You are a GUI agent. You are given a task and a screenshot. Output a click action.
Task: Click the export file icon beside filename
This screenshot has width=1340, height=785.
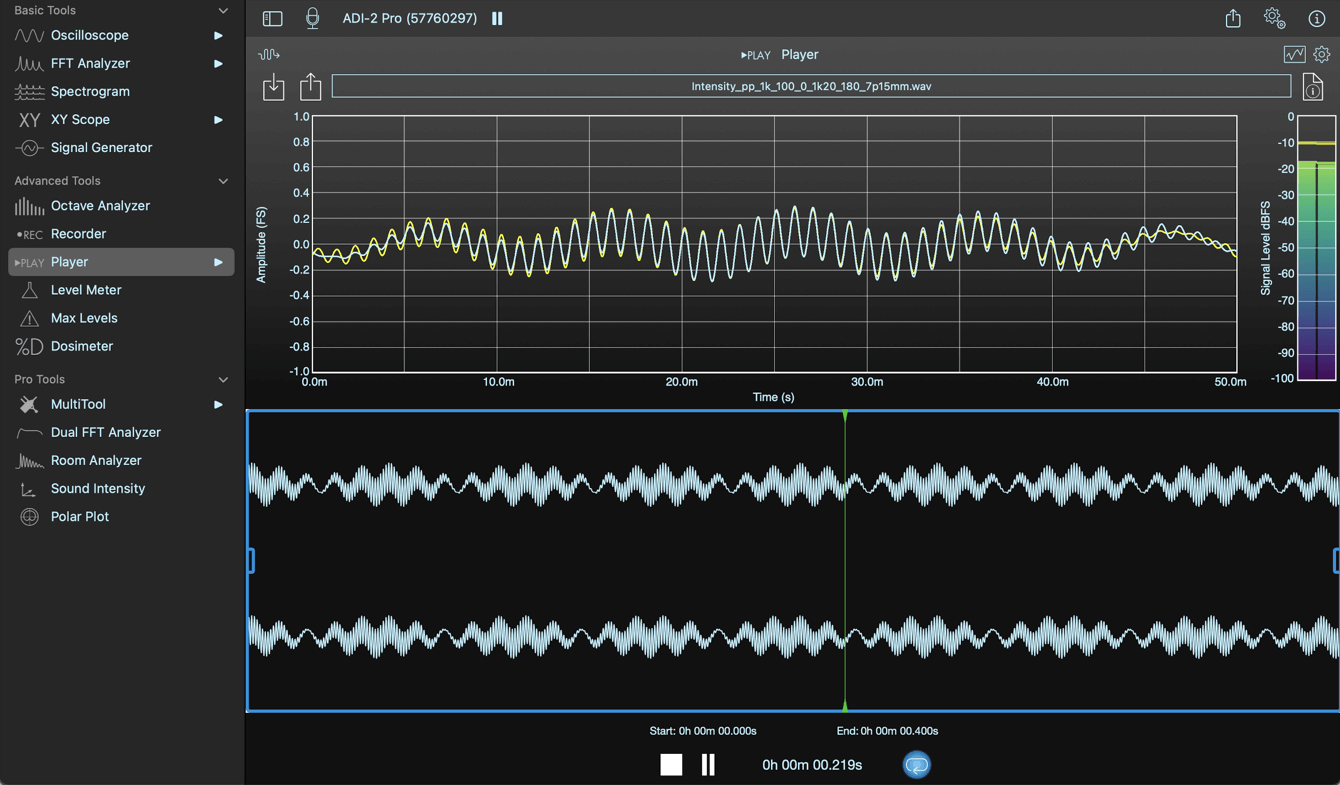[x=311, y=86]
